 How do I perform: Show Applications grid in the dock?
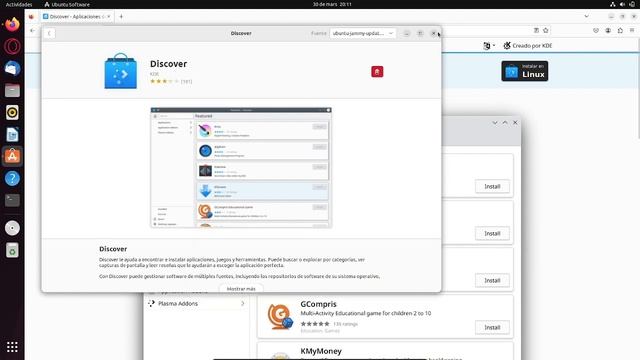tap(12, 347)
